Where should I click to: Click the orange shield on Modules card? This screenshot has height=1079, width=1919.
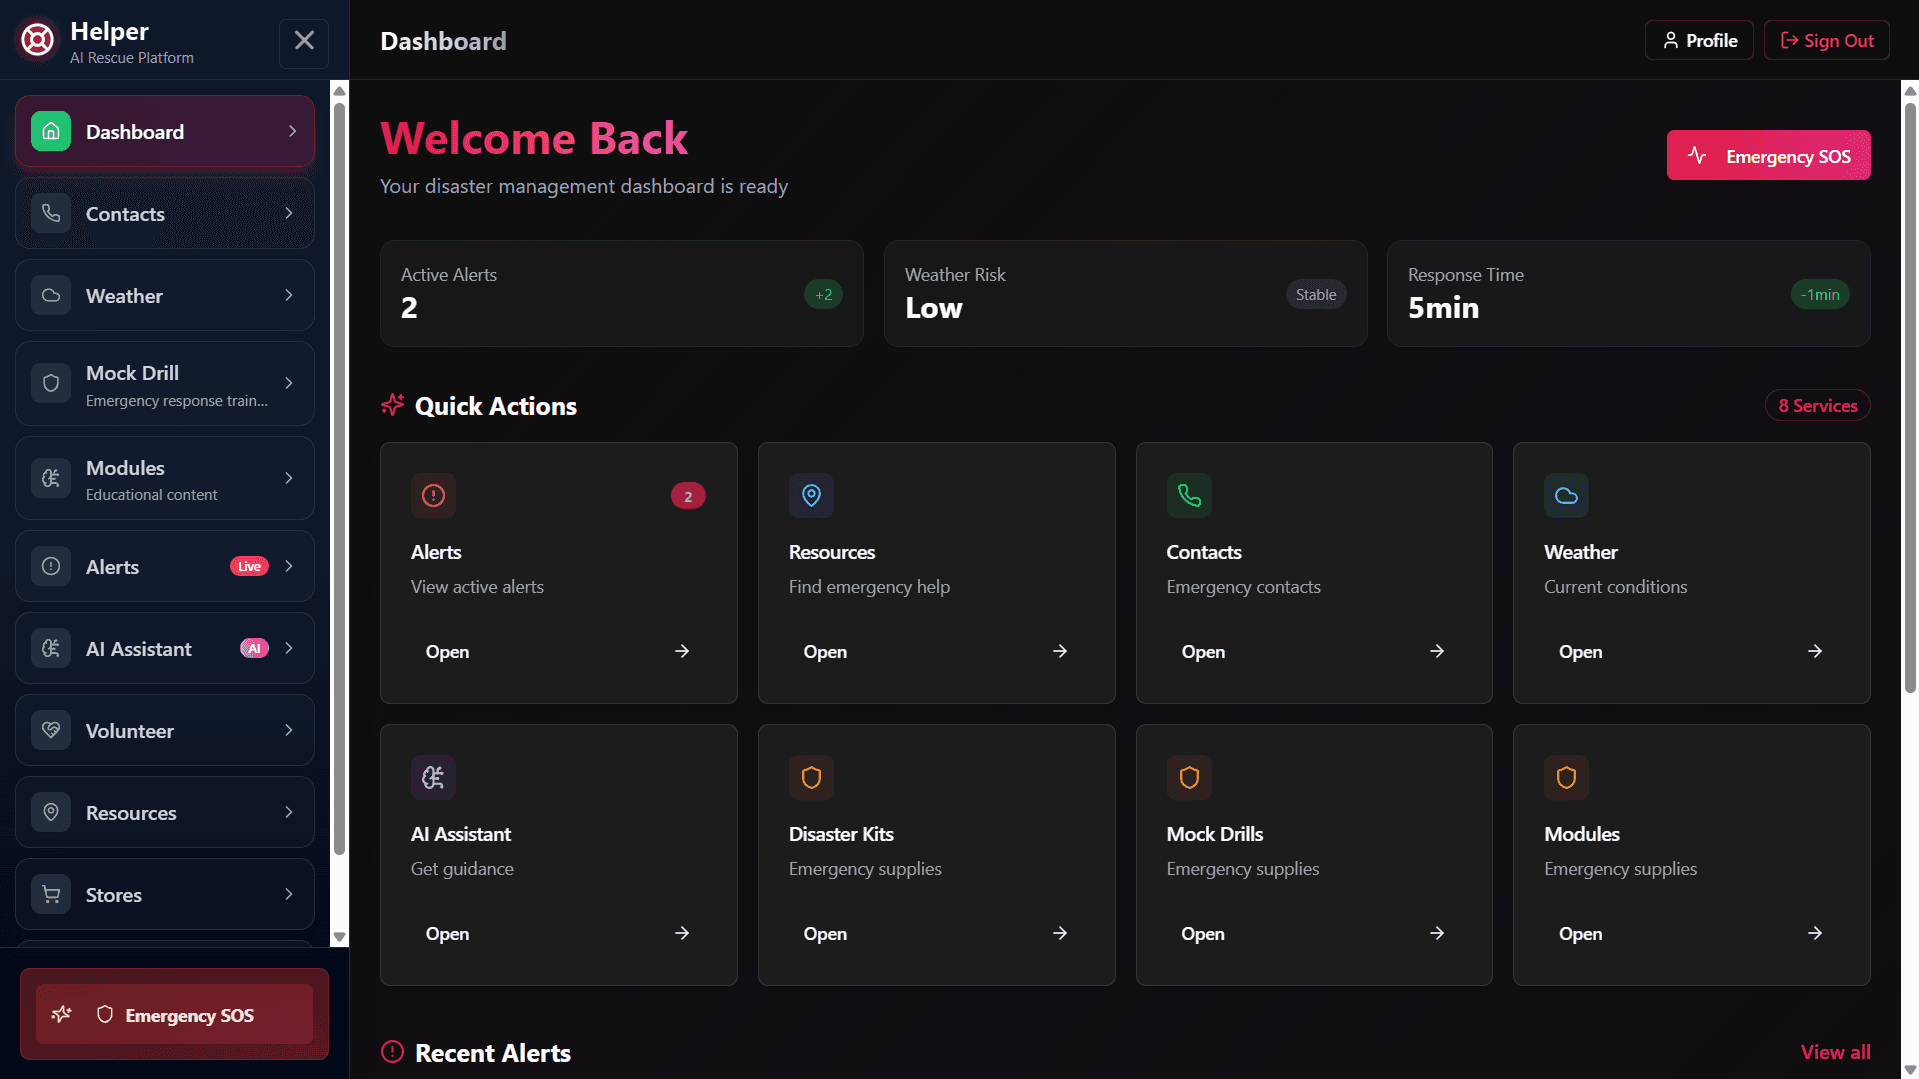coord(1566,777)
